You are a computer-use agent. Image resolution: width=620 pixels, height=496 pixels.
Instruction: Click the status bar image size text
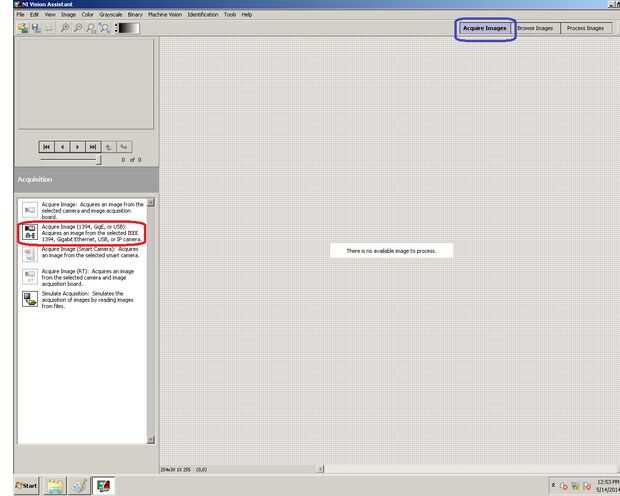(x=183, y=469)
